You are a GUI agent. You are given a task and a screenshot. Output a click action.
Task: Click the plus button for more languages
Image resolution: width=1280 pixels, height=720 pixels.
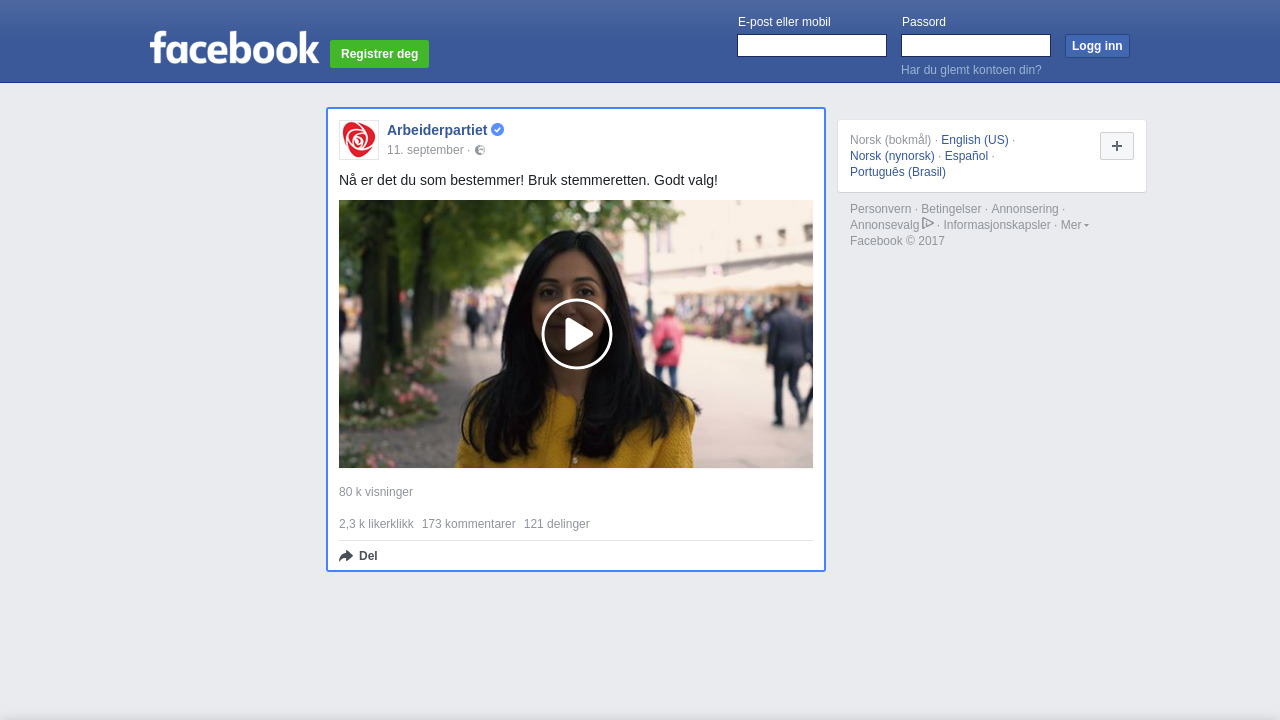pos(1116,146)
